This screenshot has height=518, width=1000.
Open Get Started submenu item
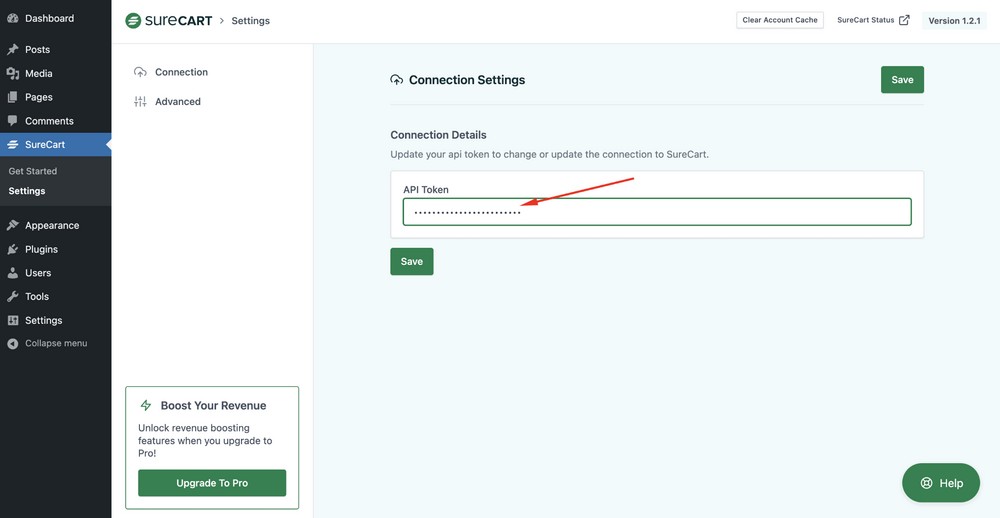(33, 171)
